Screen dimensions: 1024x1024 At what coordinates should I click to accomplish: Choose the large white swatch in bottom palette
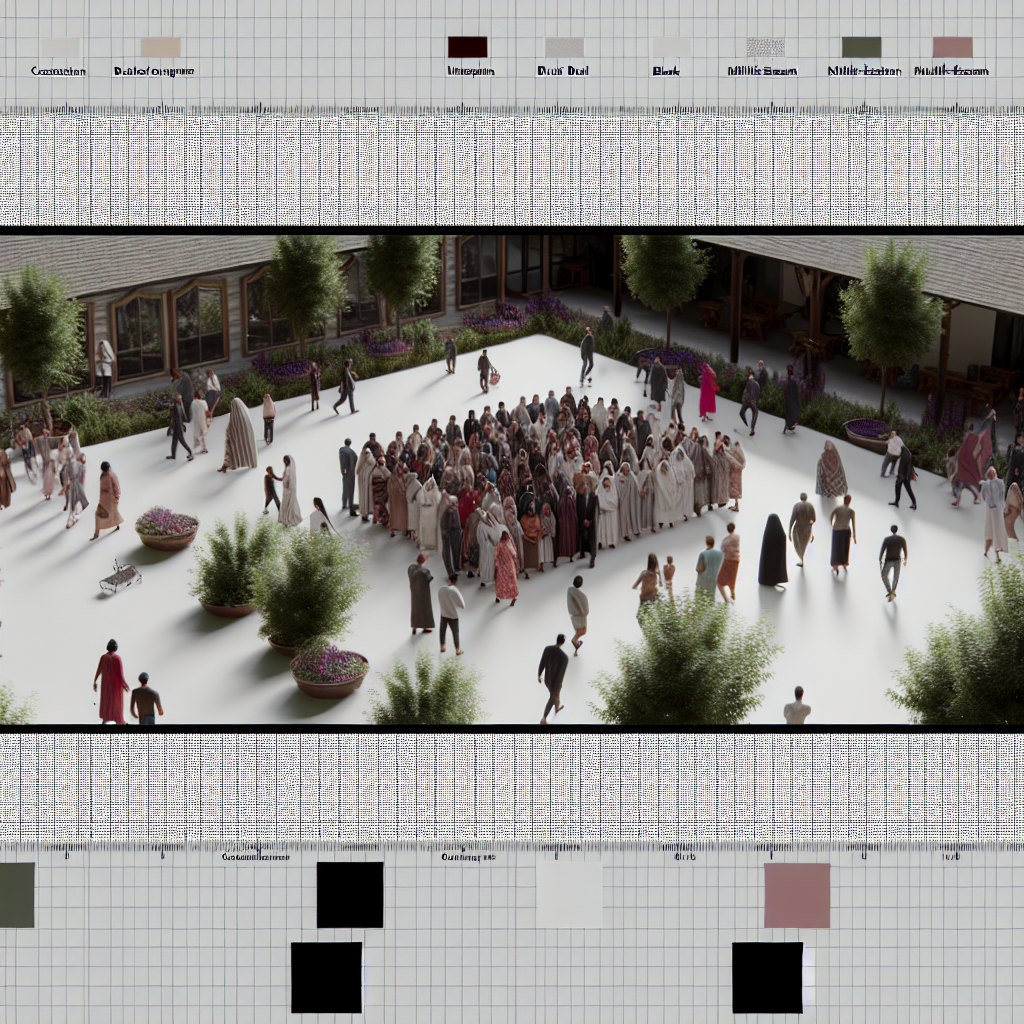click(x=569, y=895)
